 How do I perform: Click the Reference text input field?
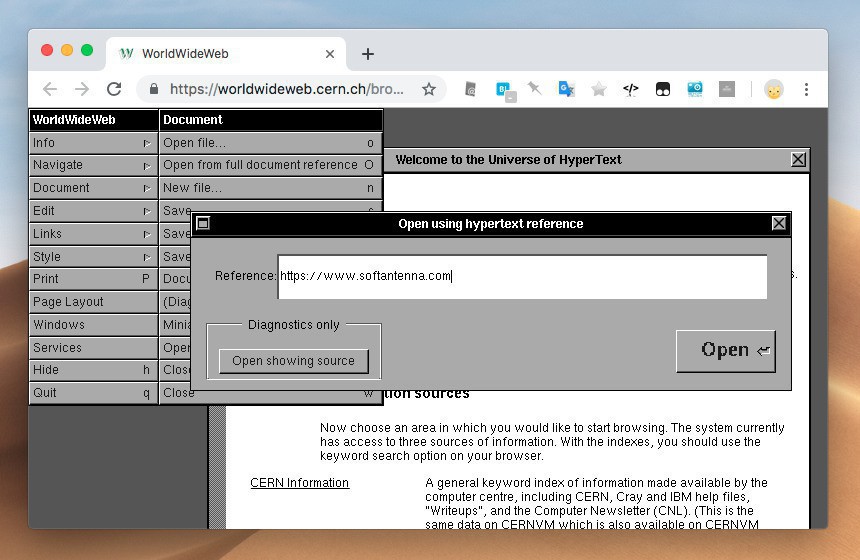tap(522, 277)
